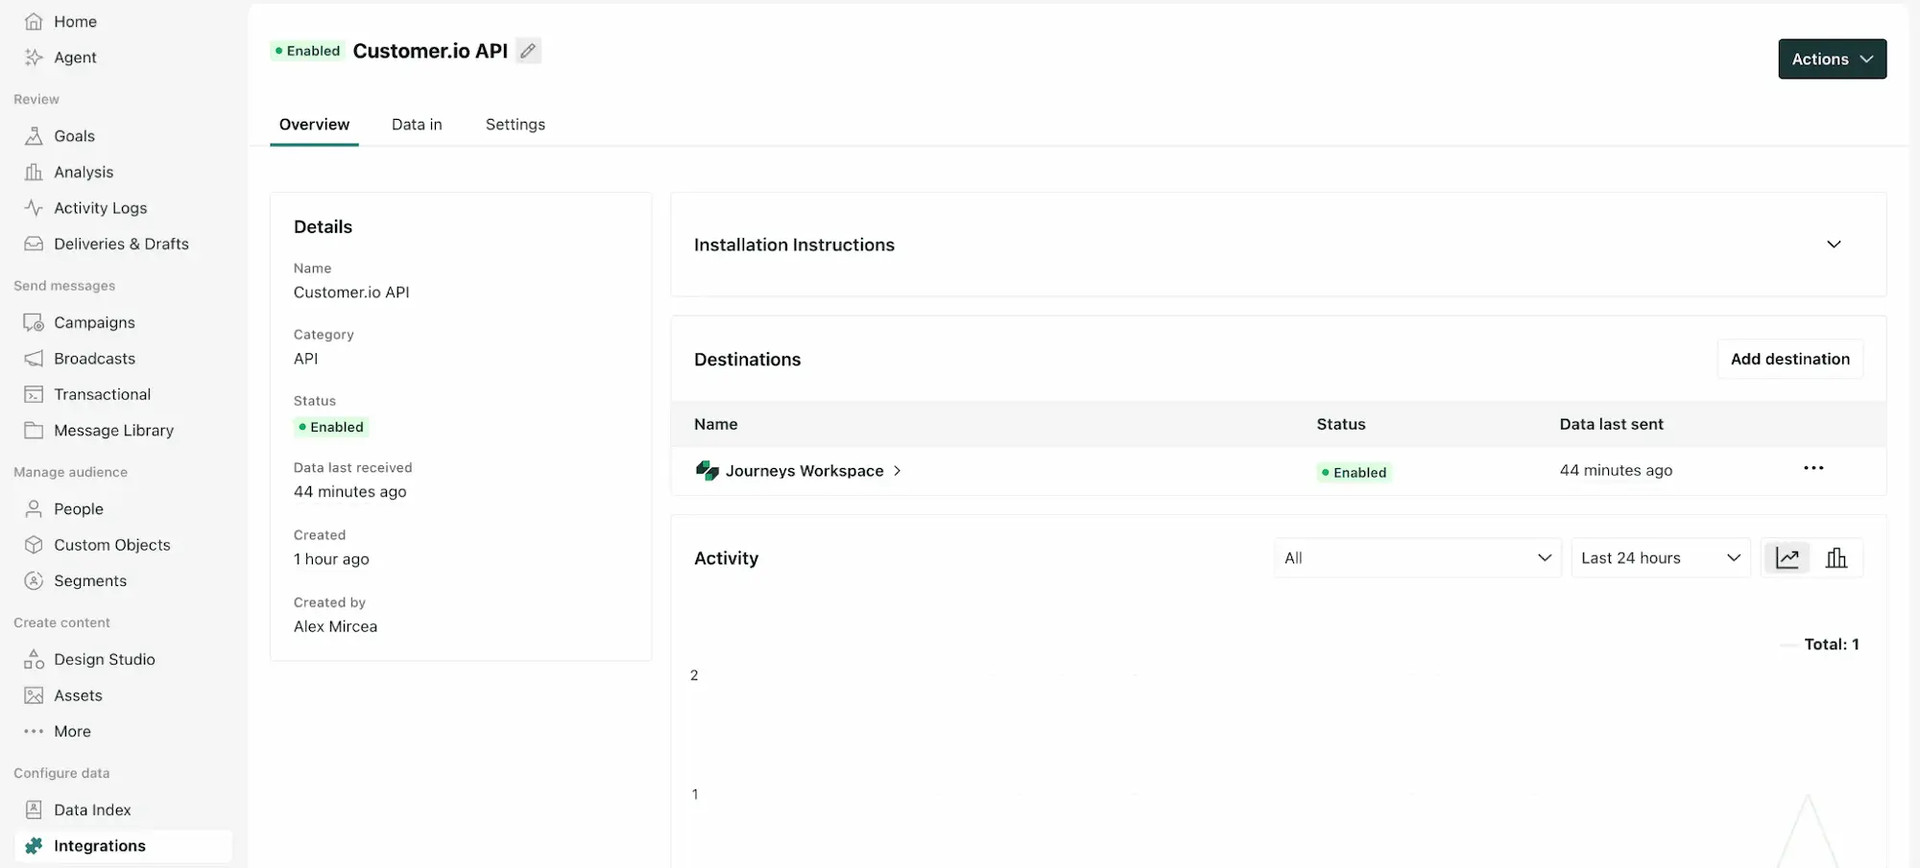The image size is (1920, 868).
Task: Click Enabled status in Destinations row
Action: pos(1354,472)
